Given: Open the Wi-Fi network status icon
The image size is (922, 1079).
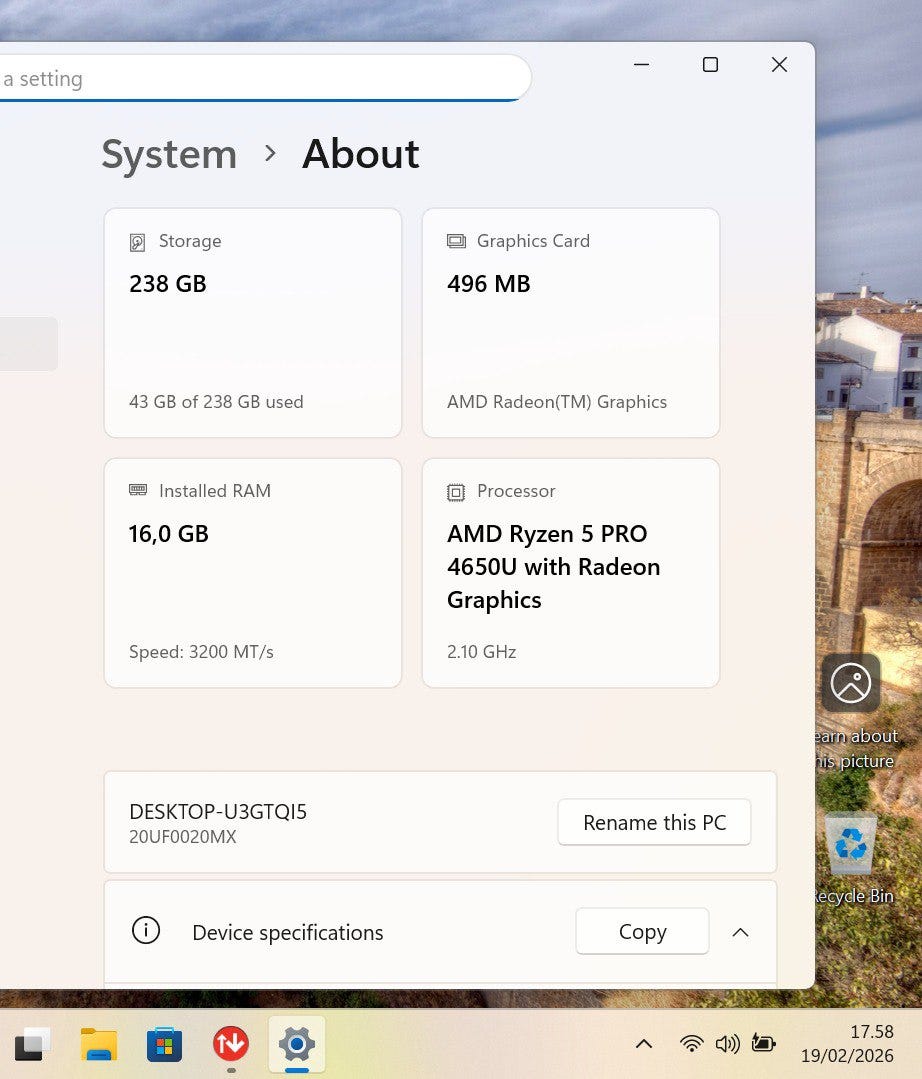Looking at the screenshot, I should (x=691, y=1044).
